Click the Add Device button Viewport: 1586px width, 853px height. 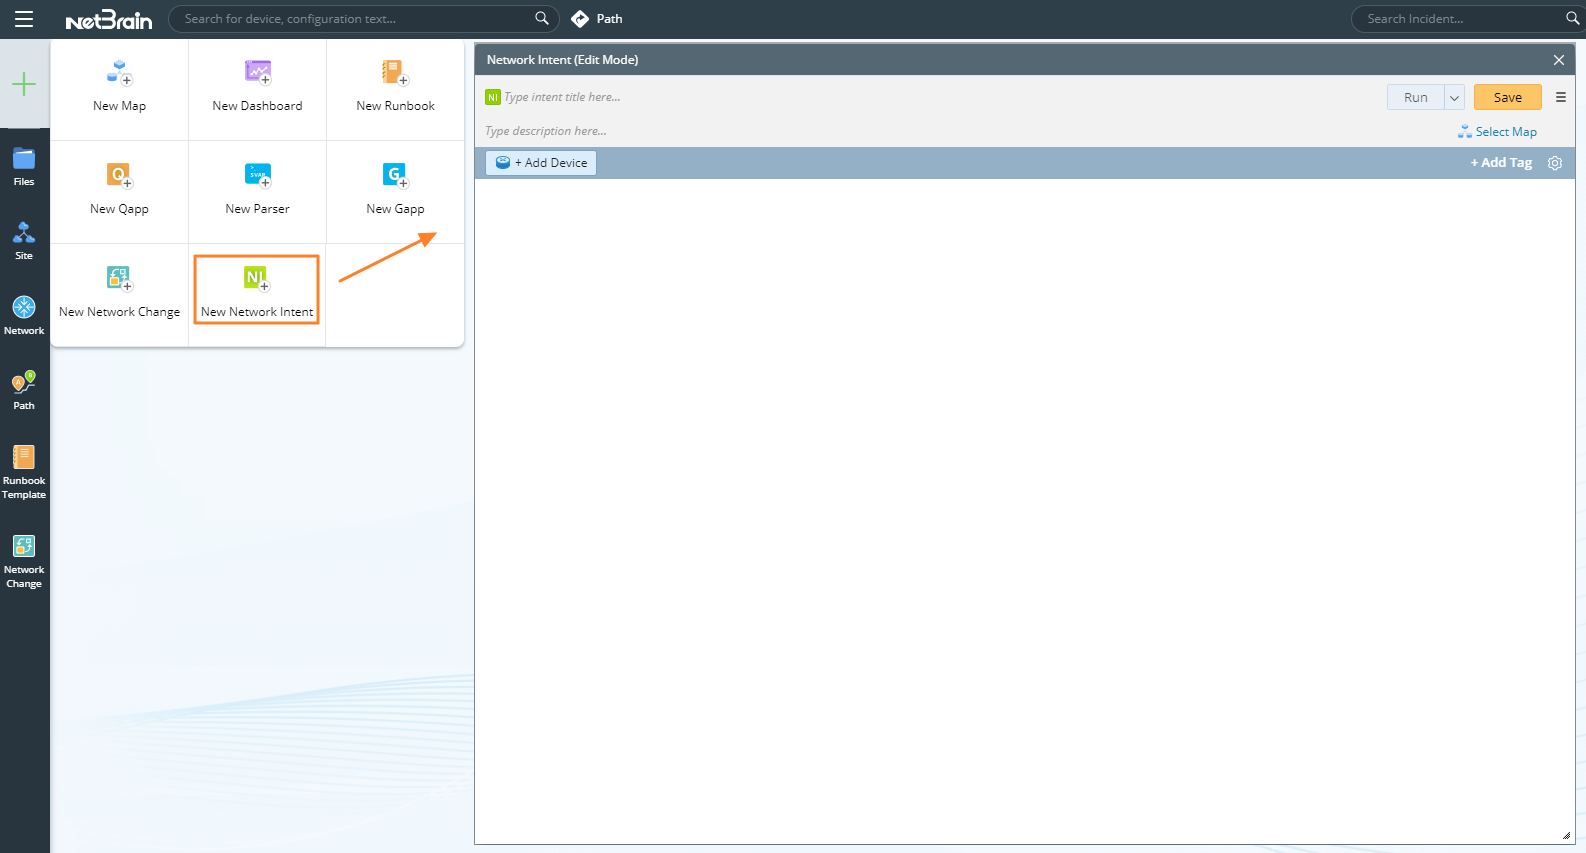(541, 163)
